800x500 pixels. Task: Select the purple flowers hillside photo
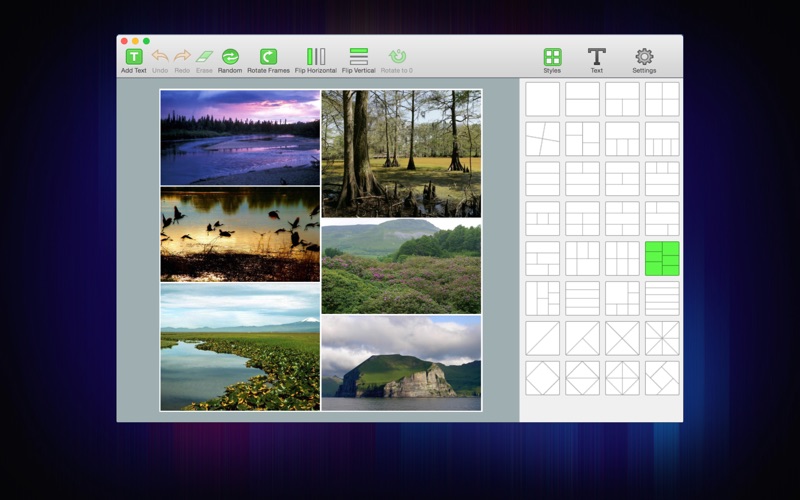(402, 266)
